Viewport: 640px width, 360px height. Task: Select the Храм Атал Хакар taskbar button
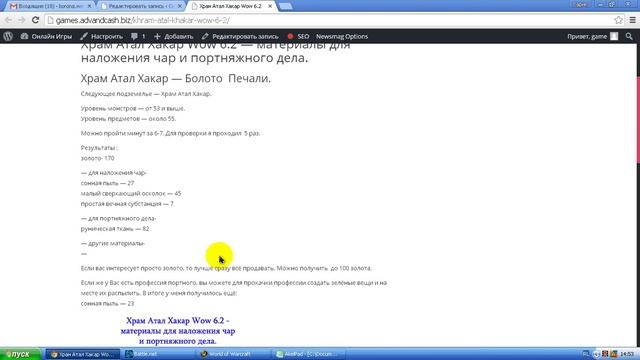[x=82, y=354]
